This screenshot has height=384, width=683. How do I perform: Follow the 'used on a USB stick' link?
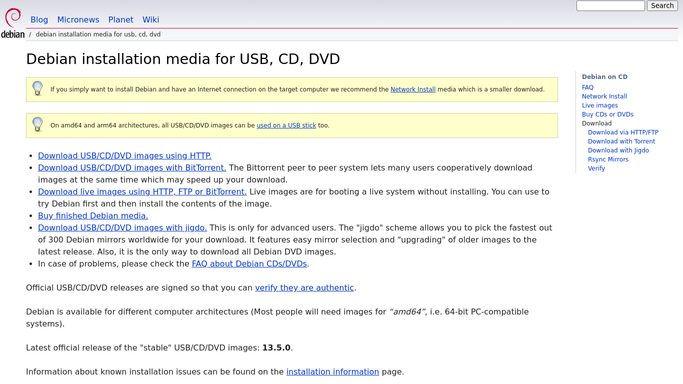point(286,125)
